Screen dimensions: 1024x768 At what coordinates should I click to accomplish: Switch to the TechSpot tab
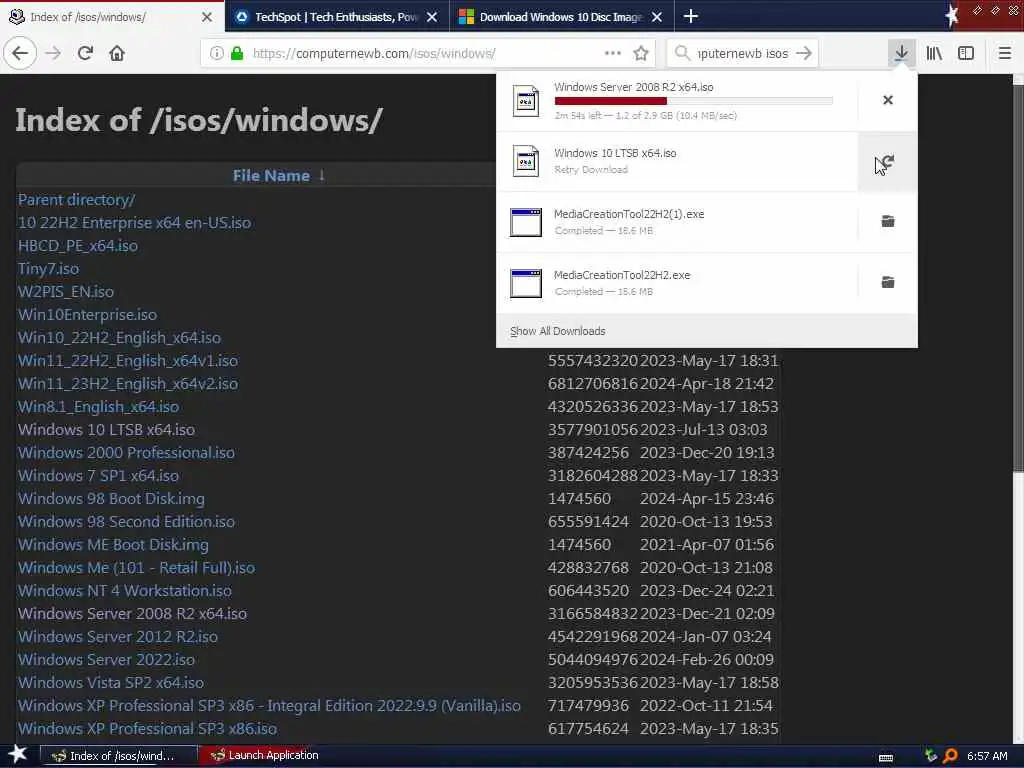click(337, 17)
